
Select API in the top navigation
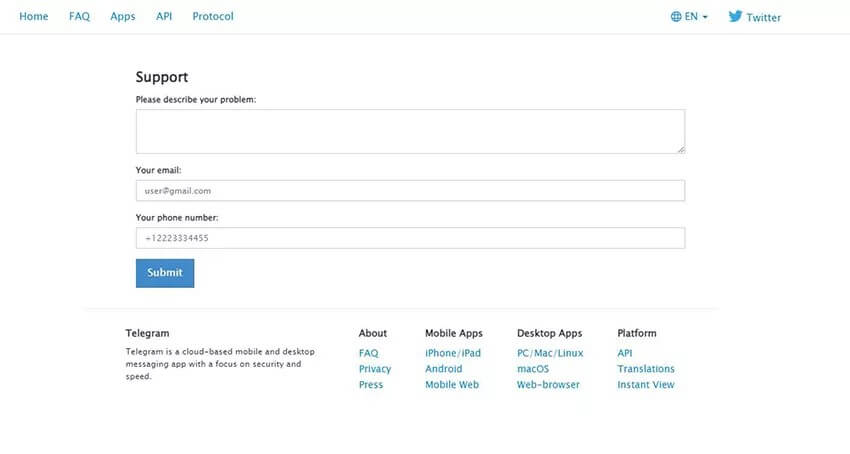pyautogui.click(x=164, y=17)
